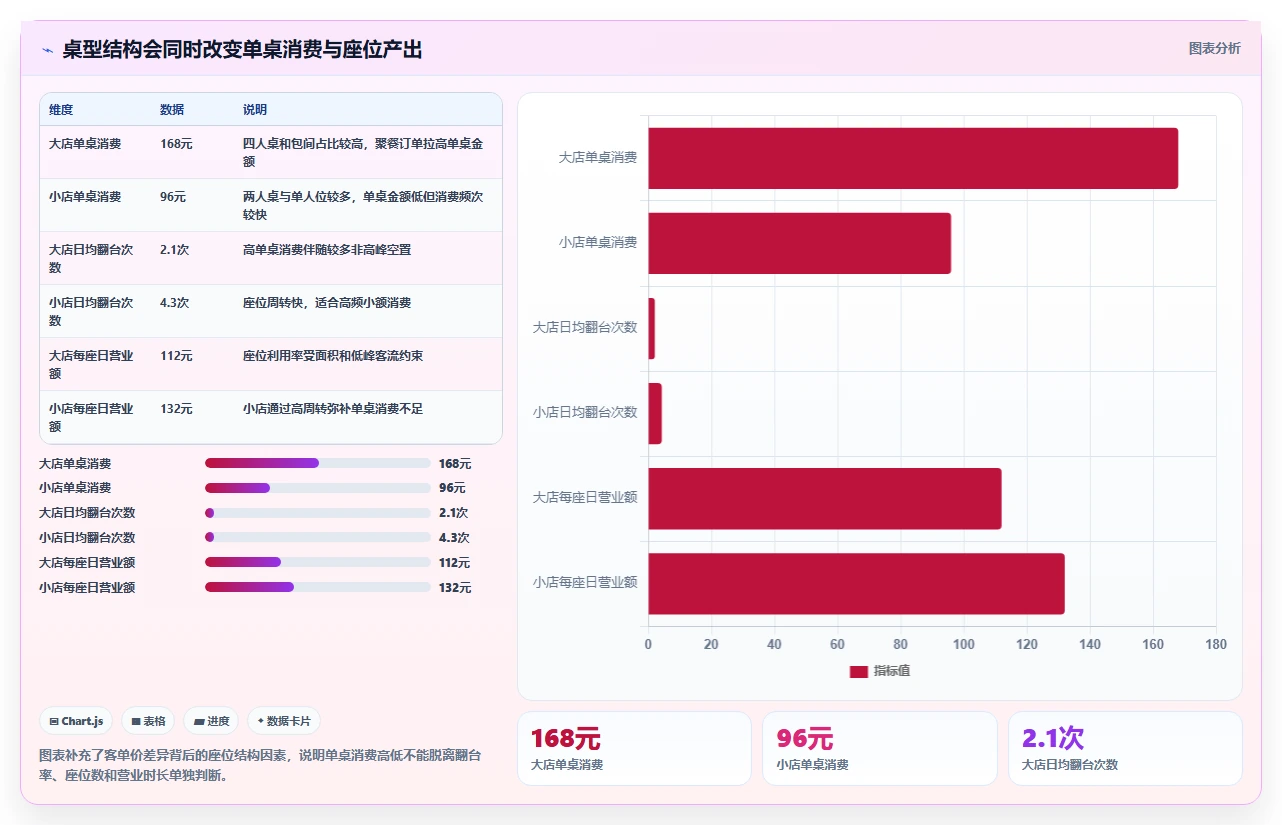1282x825 pixels.
Task: Open the 168元 大店单桌消费 data card
Action: pos(634,748)
